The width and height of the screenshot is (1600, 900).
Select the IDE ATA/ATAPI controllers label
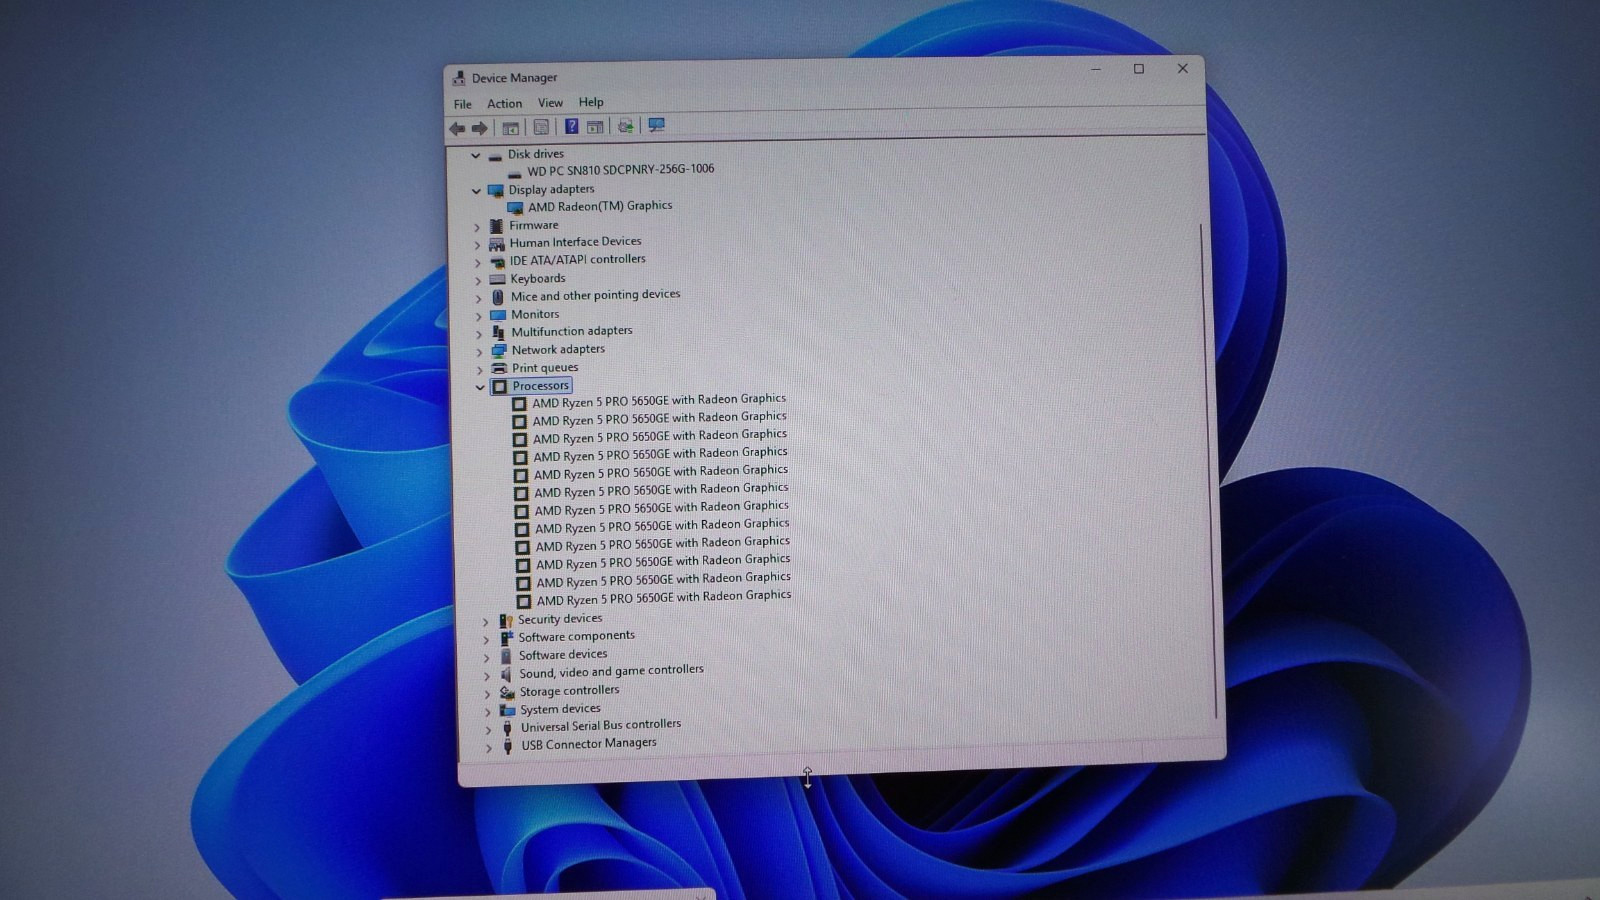tap(577, 260)
